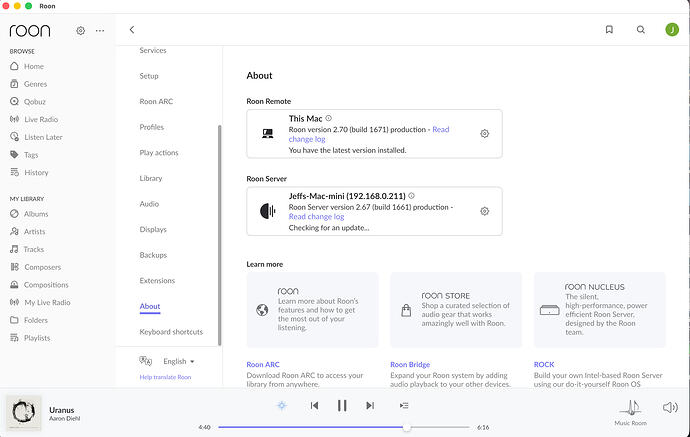The image size is (690, 437).
Task: Open the play queue icon
Action: pyautogui.click(x=404, y=405)
